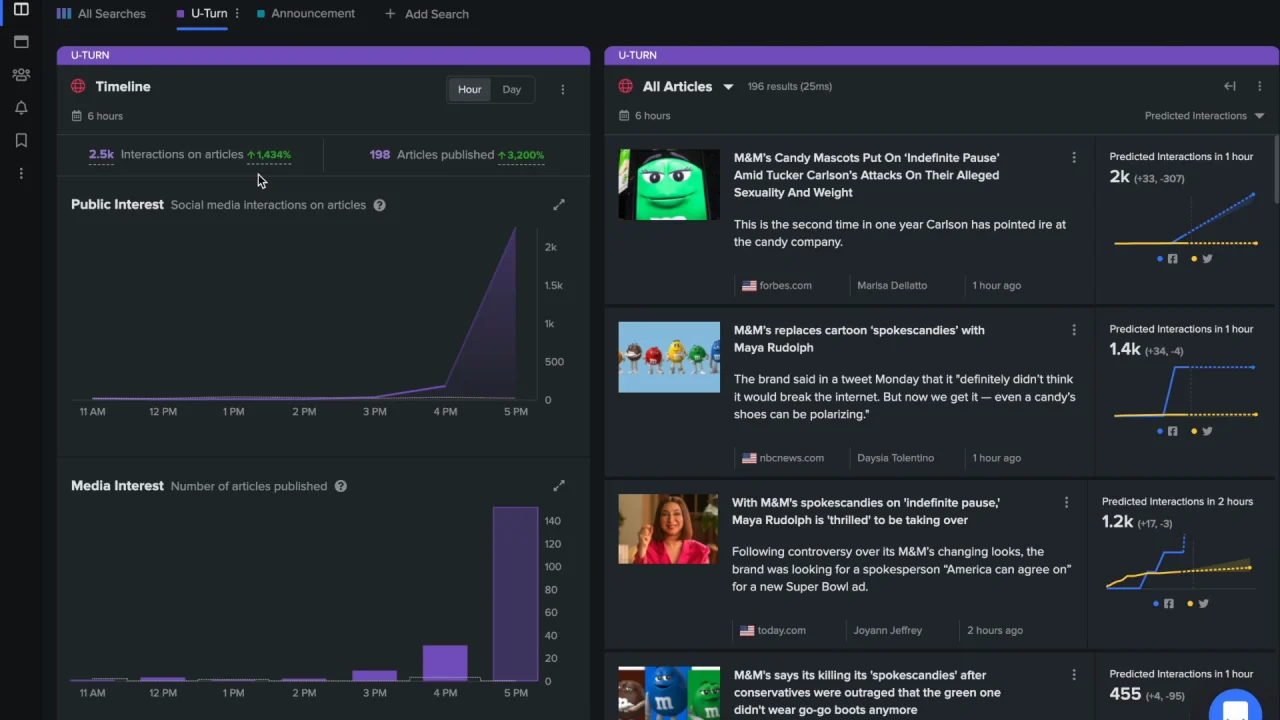
Task: Open the U-Turn tab options dots
Action: (237, 14)
